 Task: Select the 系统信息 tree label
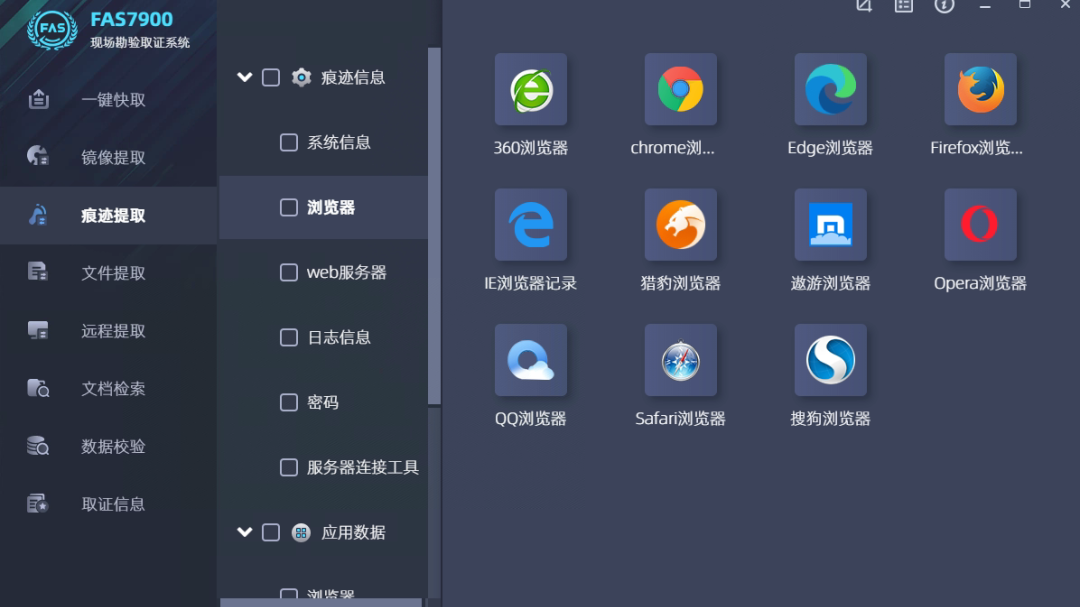pyautogui.click(x=339, y=143)
